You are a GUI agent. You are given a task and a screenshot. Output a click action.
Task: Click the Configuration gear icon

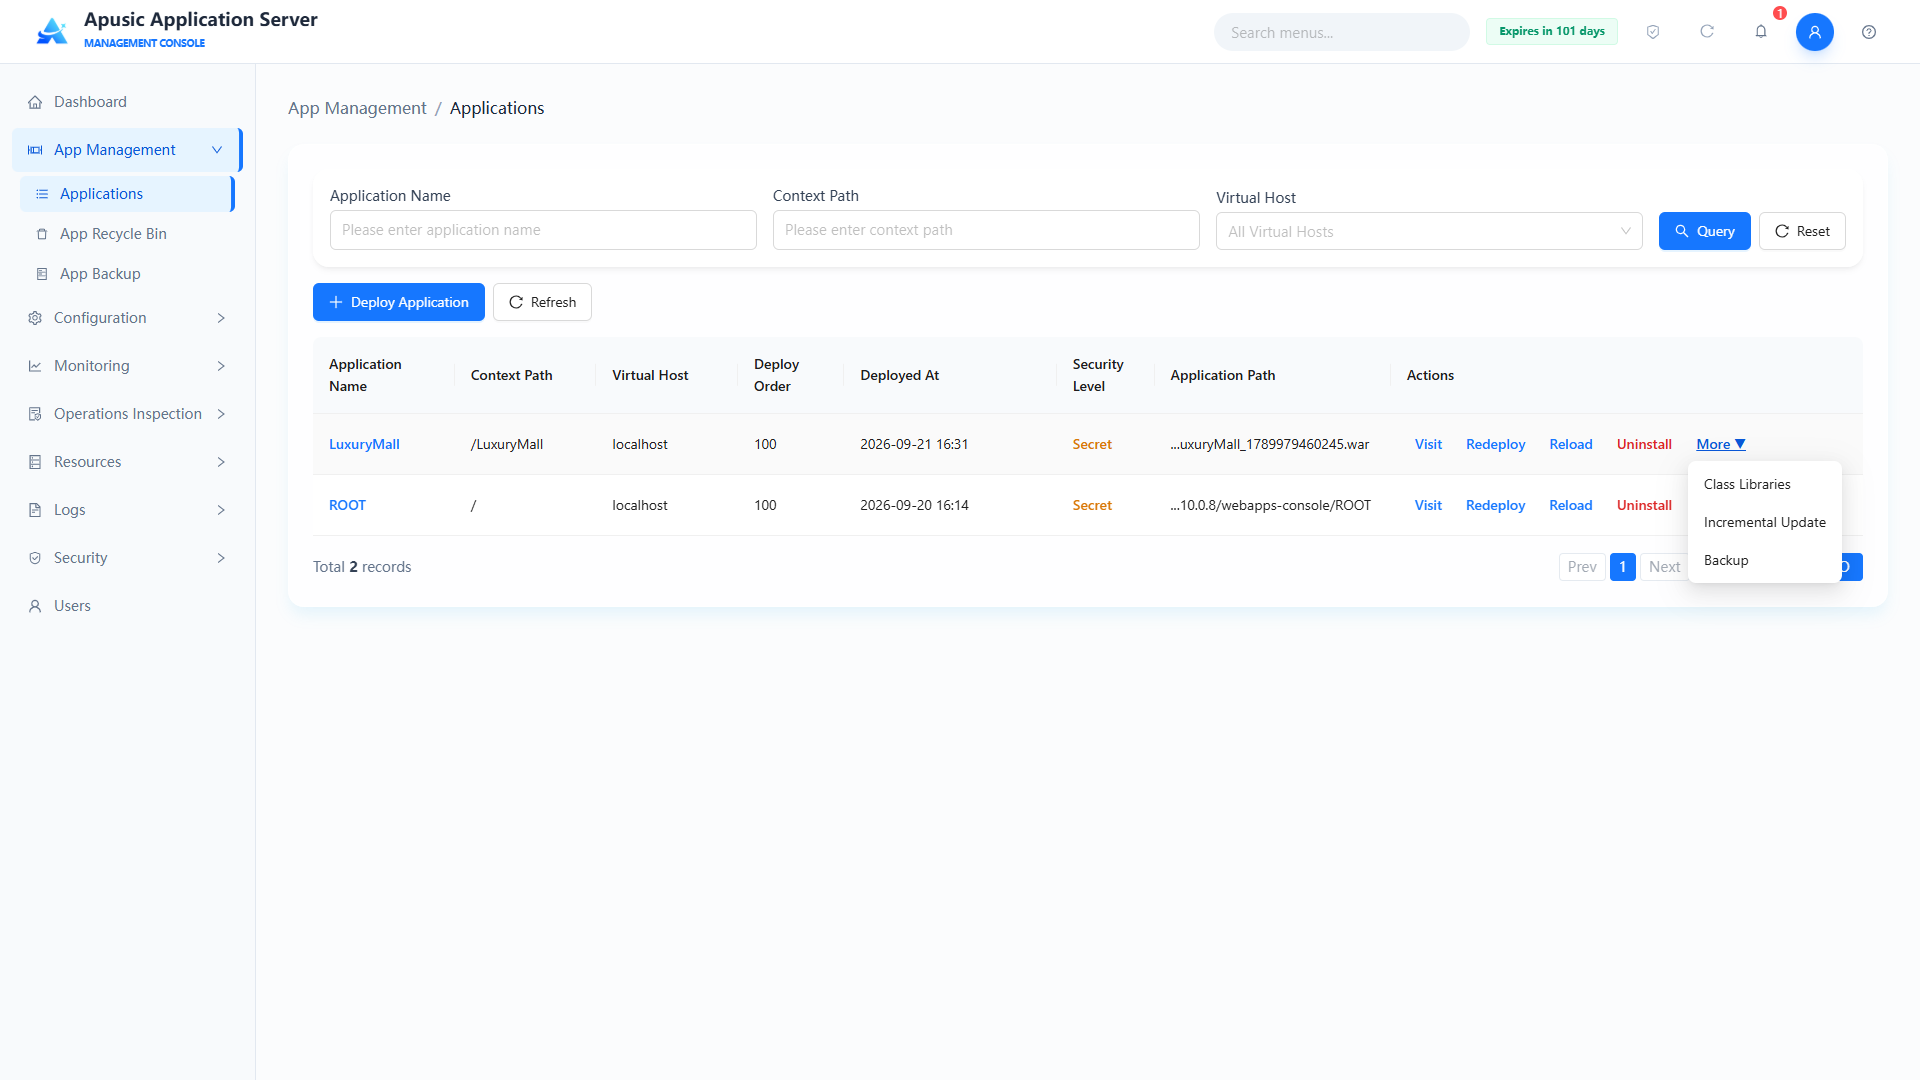tap(35, 318)
